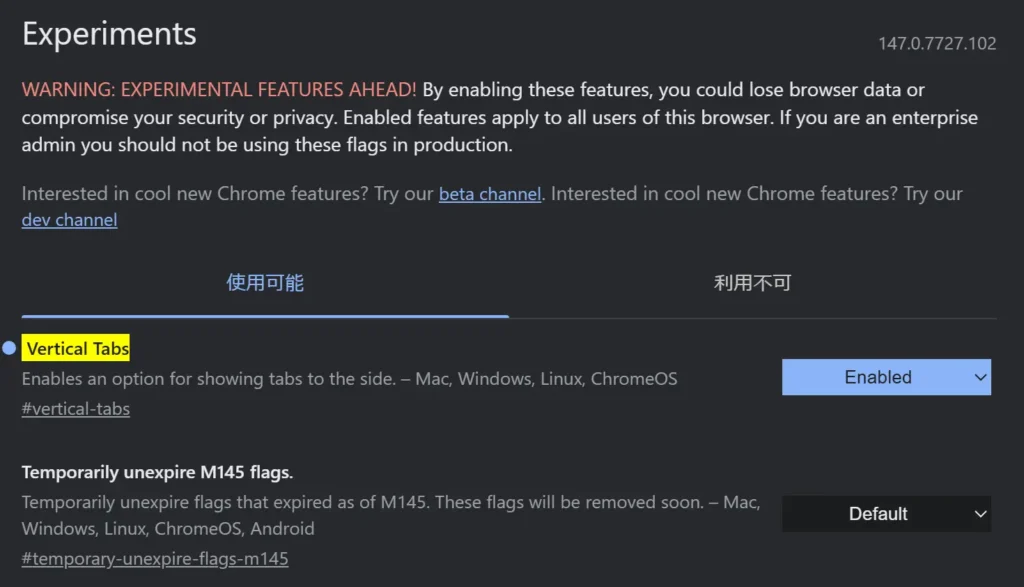
Task: Switch to the 使用可能 tab
Action: coord(265,283)
